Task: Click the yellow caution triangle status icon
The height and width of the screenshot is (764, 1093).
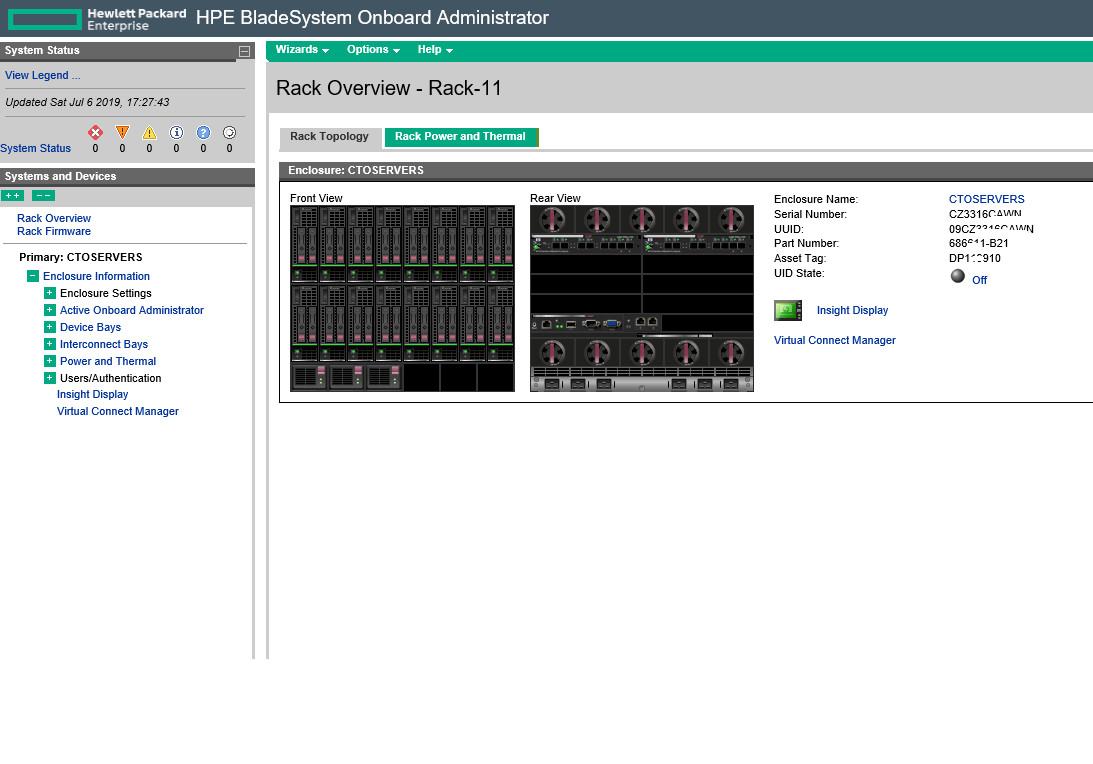Action: click(149, 132)
